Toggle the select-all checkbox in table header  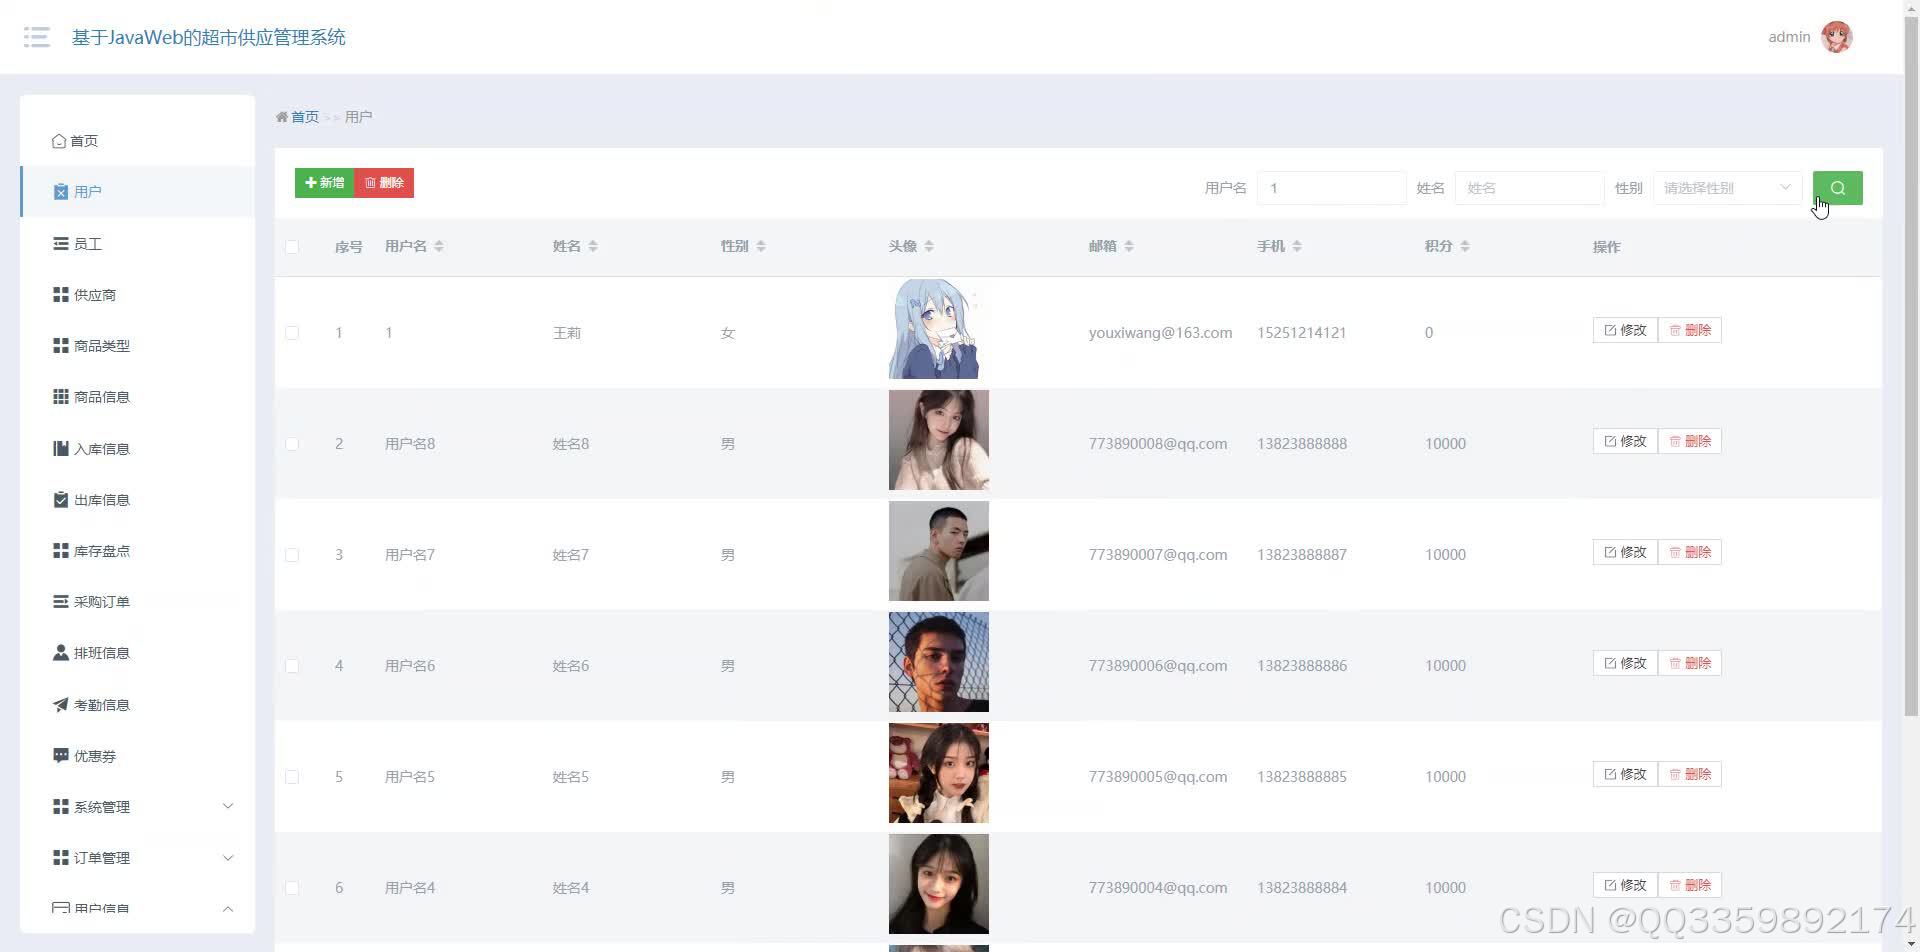click(x=292, y=246)
